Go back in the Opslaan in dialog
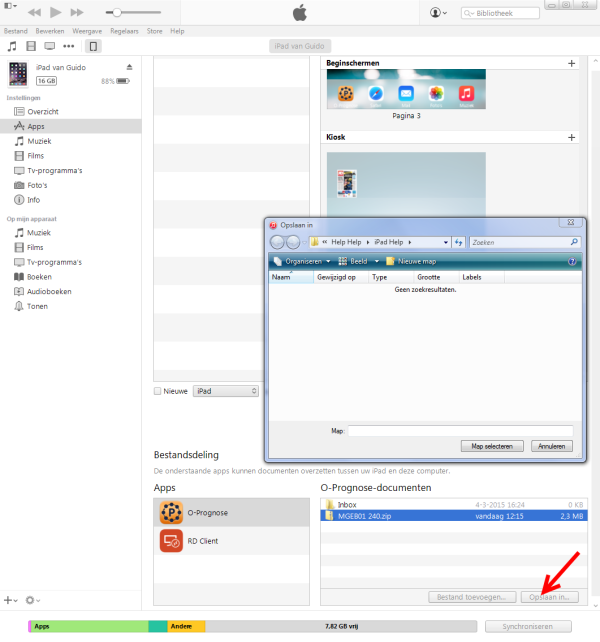Image resolution: width=600 pixels, height=642 pixels. point(277,242)
